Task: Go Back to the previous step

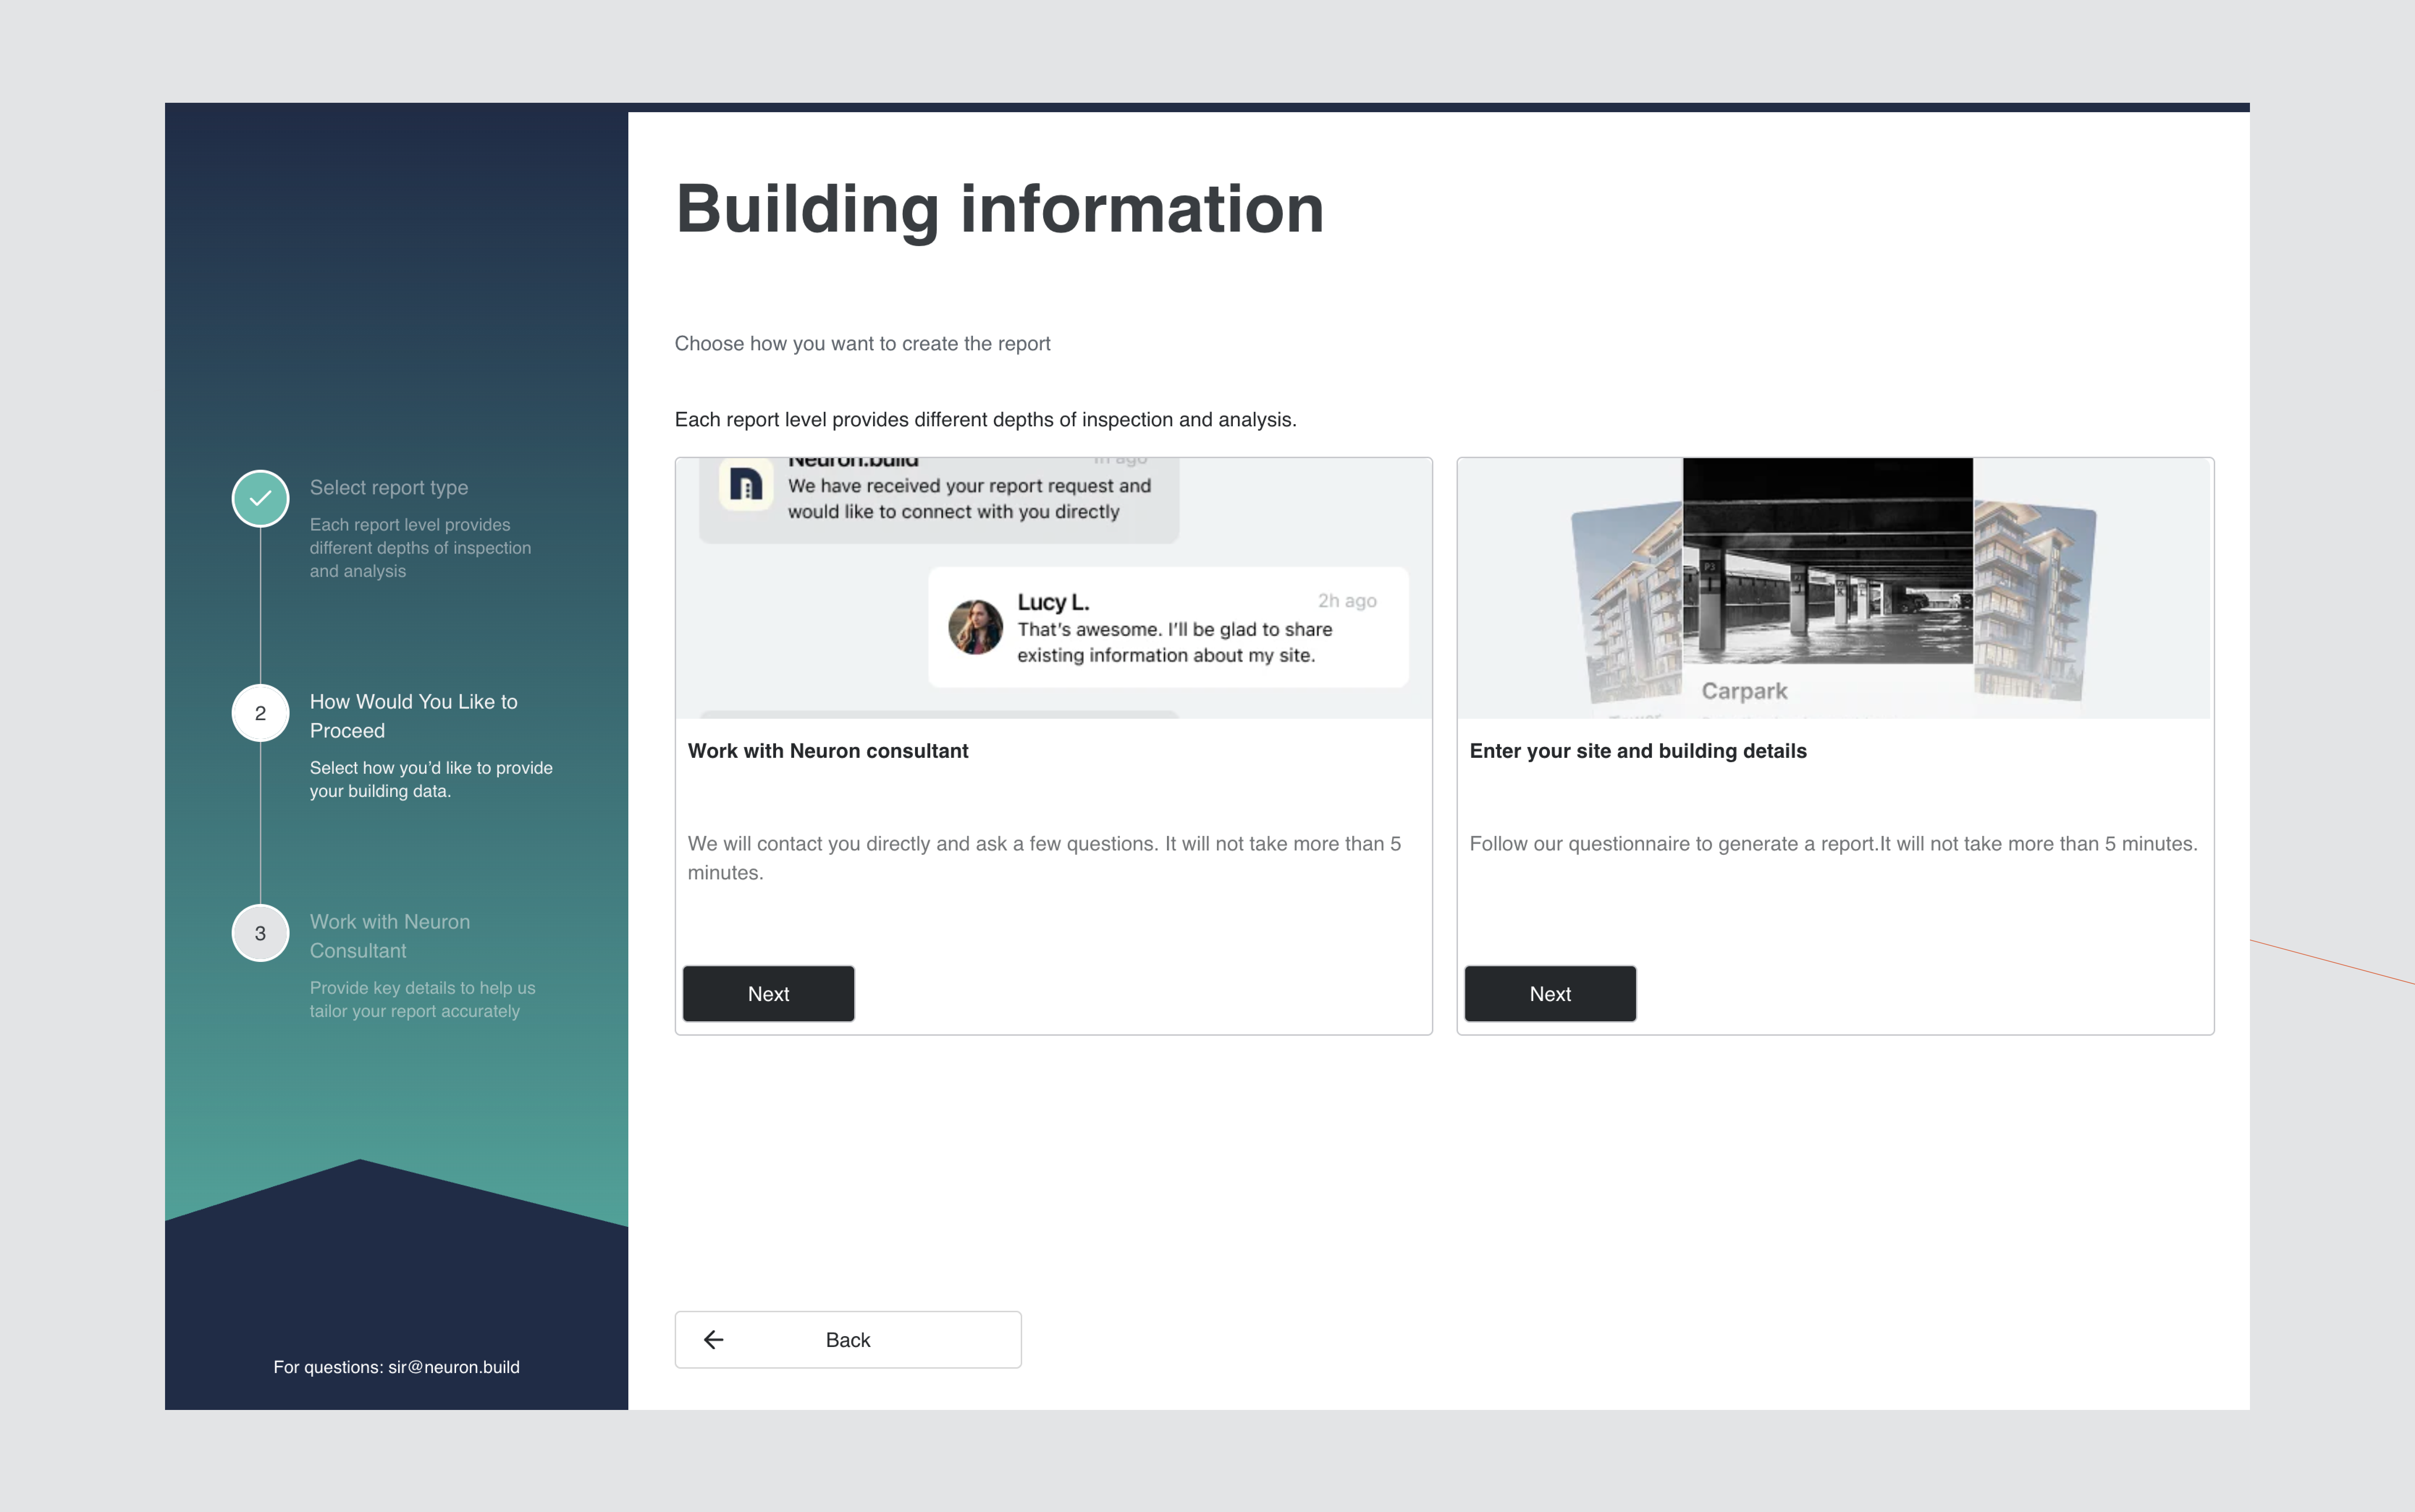Action: 847,1340
